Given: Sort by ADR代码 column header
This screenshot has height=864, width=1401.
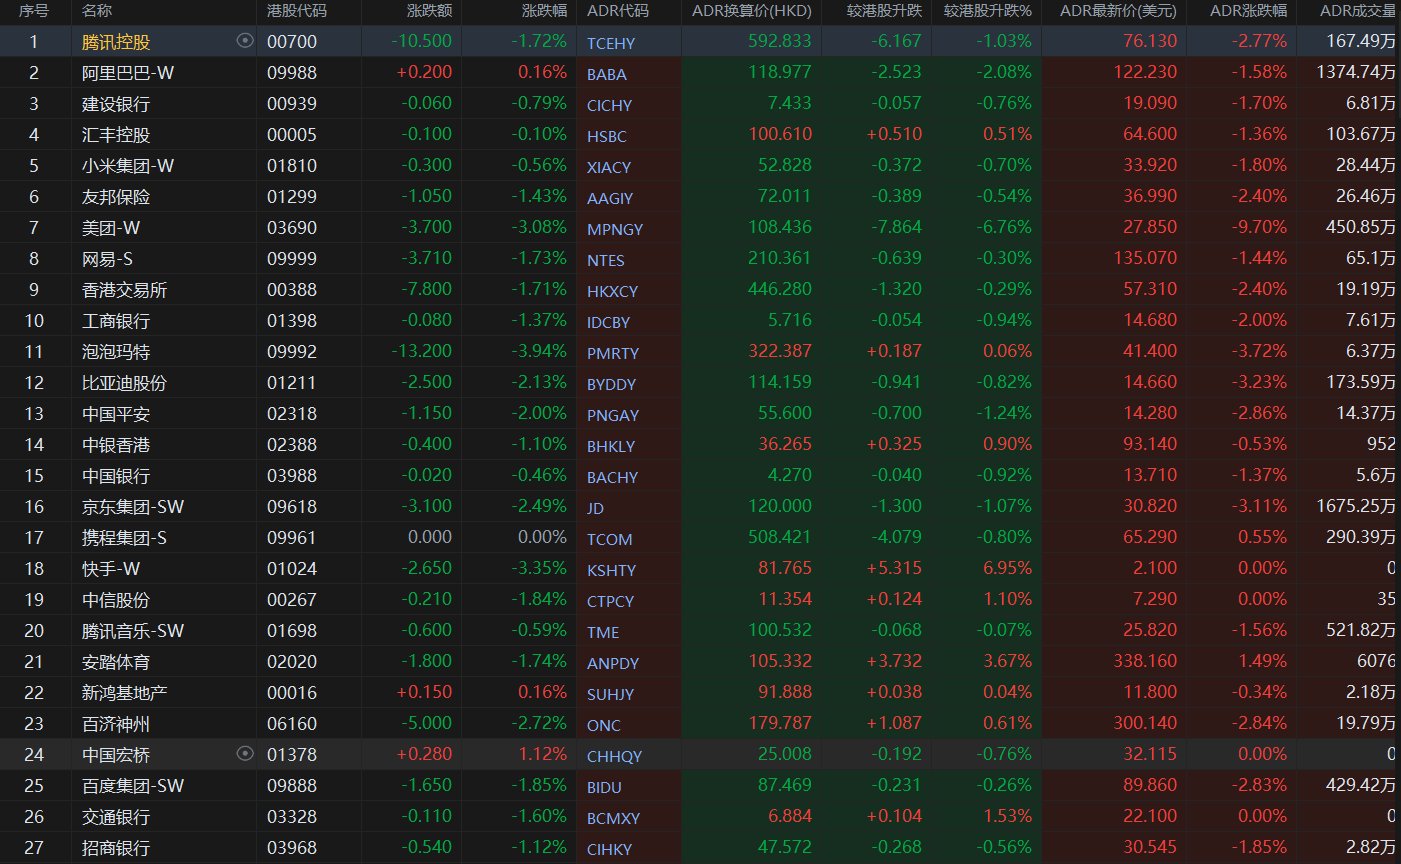Looking at the screenshot, I should click(618, 11).
